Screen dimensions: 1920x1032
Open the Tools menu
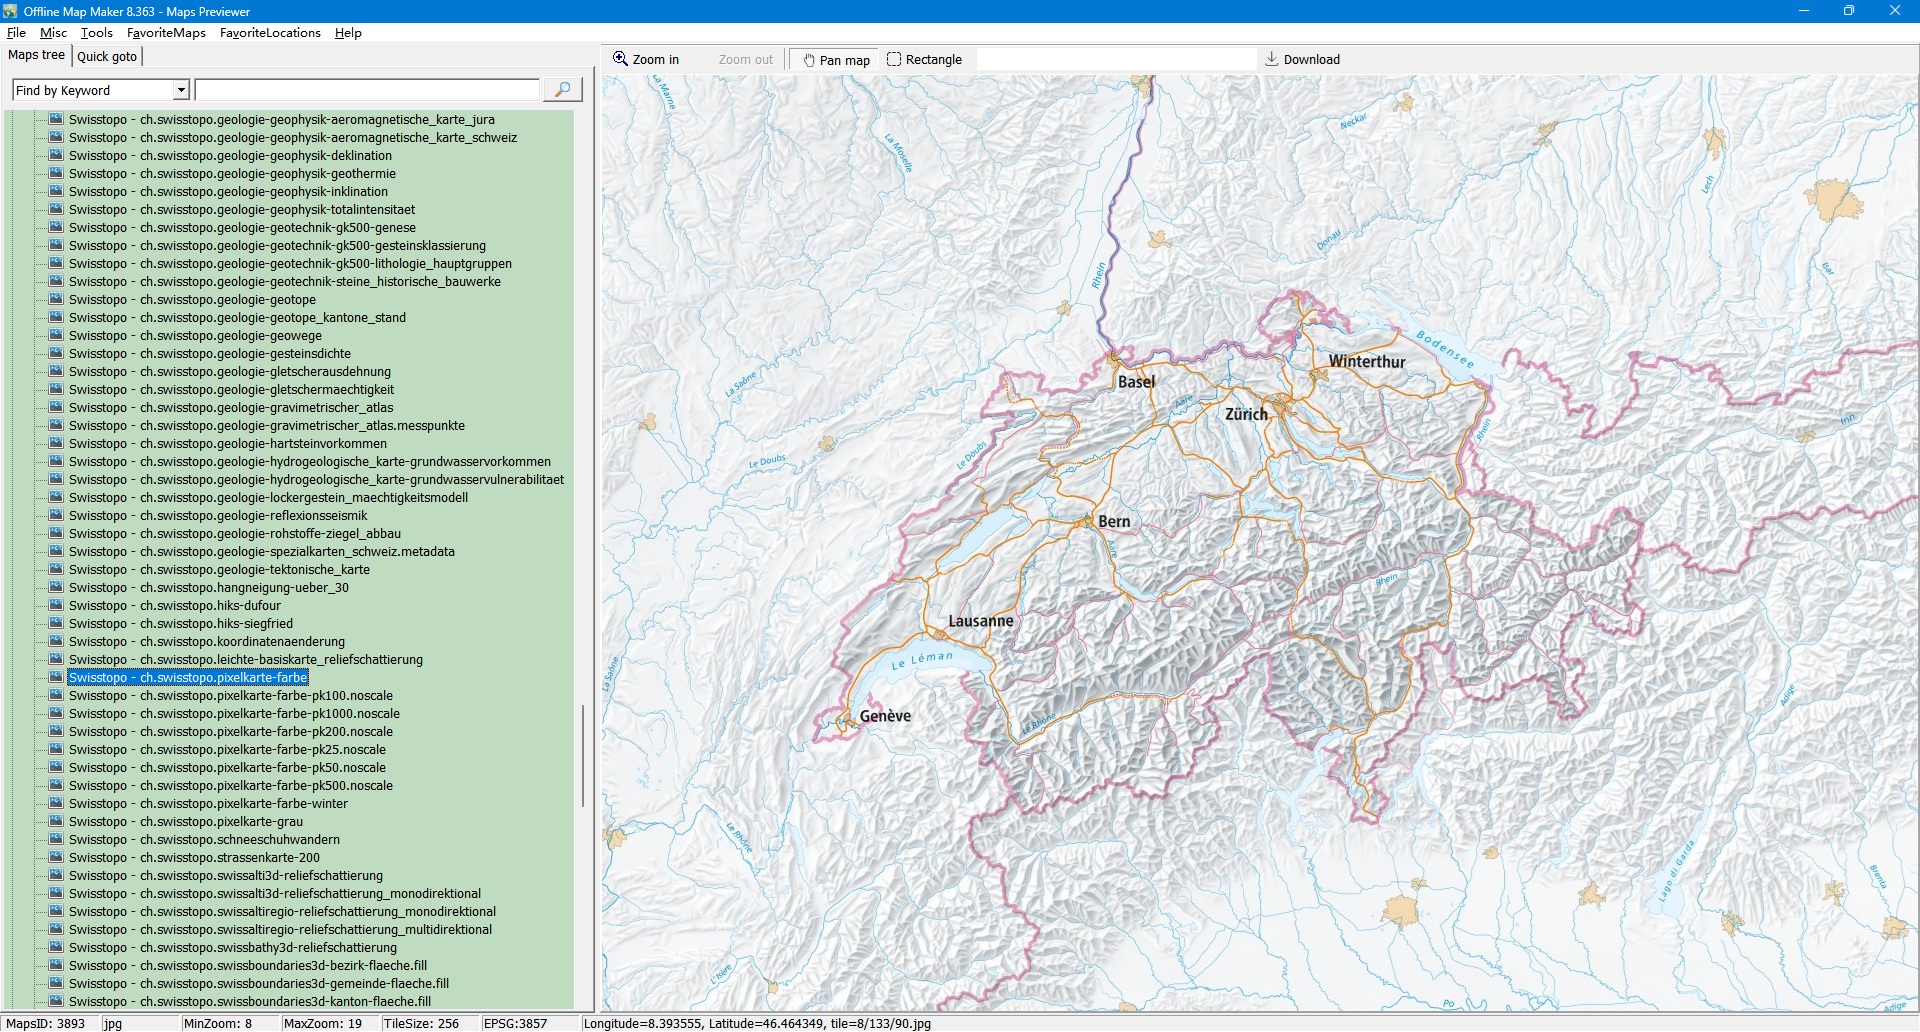click(x=96, y=33)
